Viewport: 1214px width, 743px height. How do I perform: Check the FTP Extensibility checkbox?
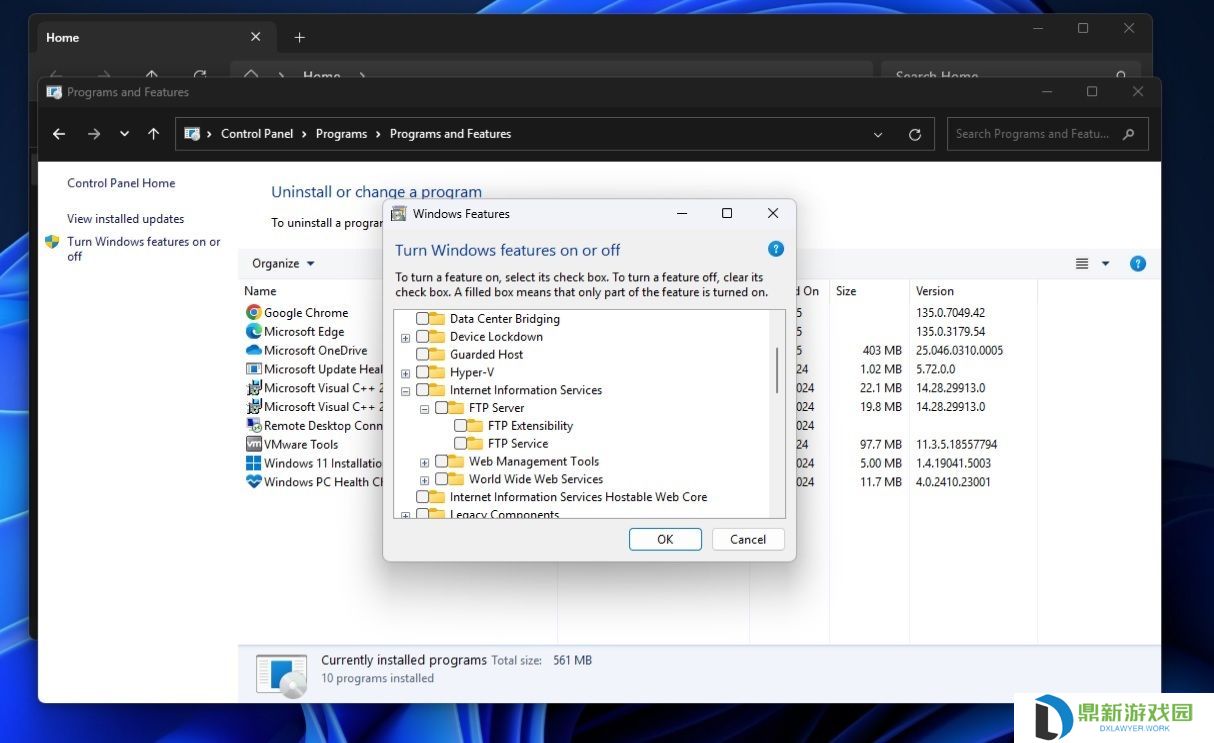(x=461, y=426)
